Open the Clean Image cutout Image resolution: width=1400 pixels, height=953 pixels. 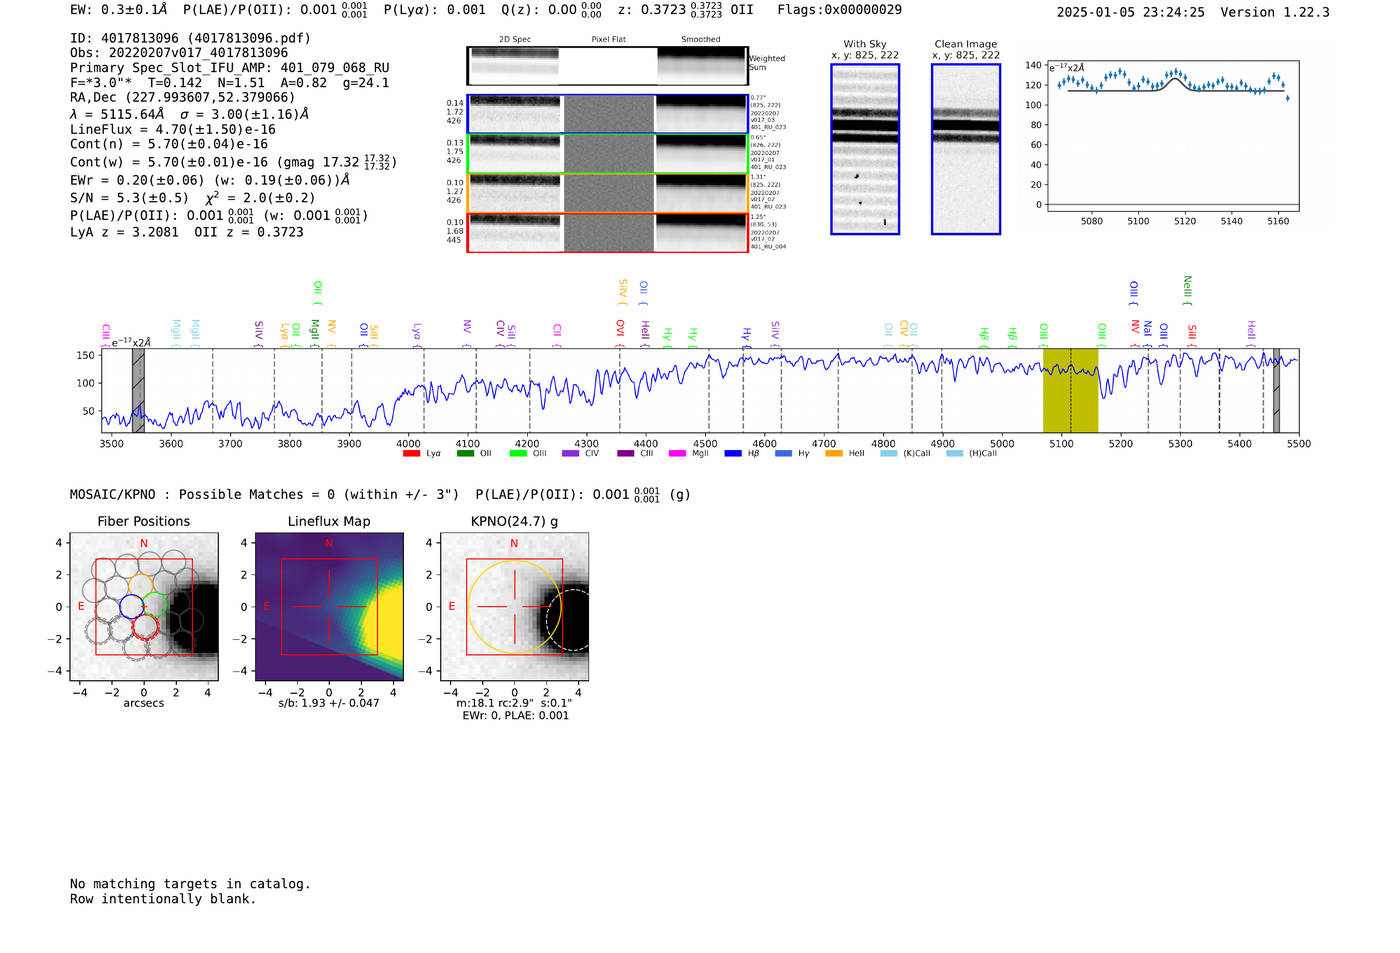[966, 150]
